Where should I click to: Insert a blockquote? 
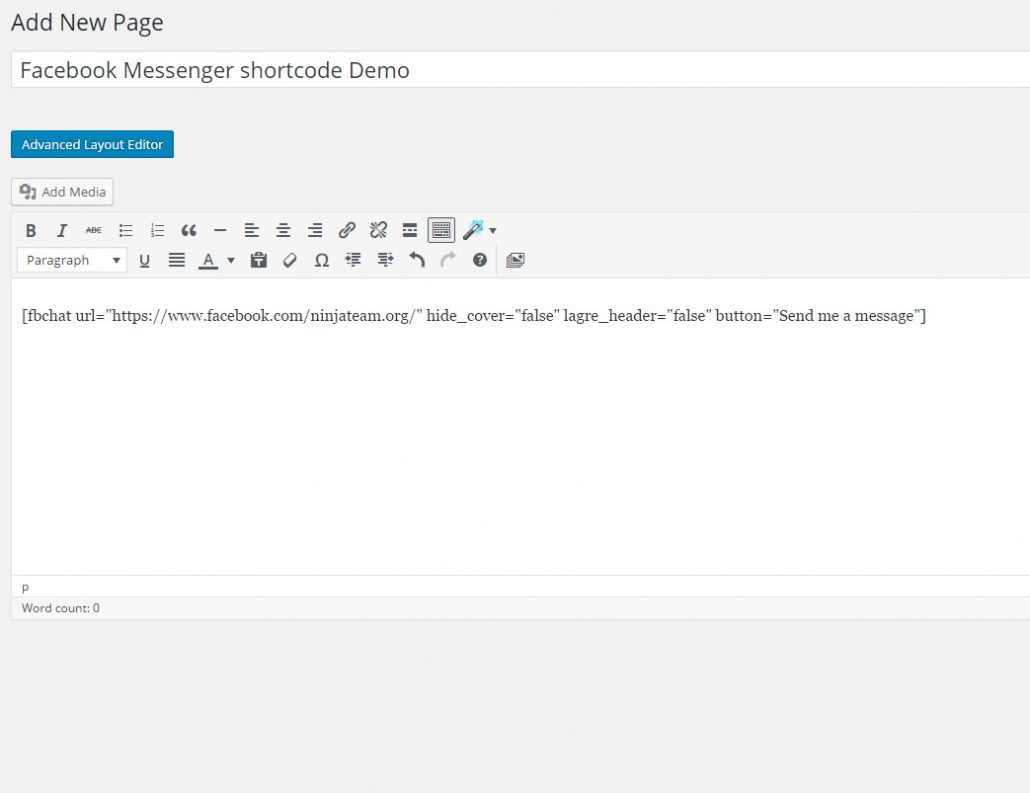coord(189,231)
